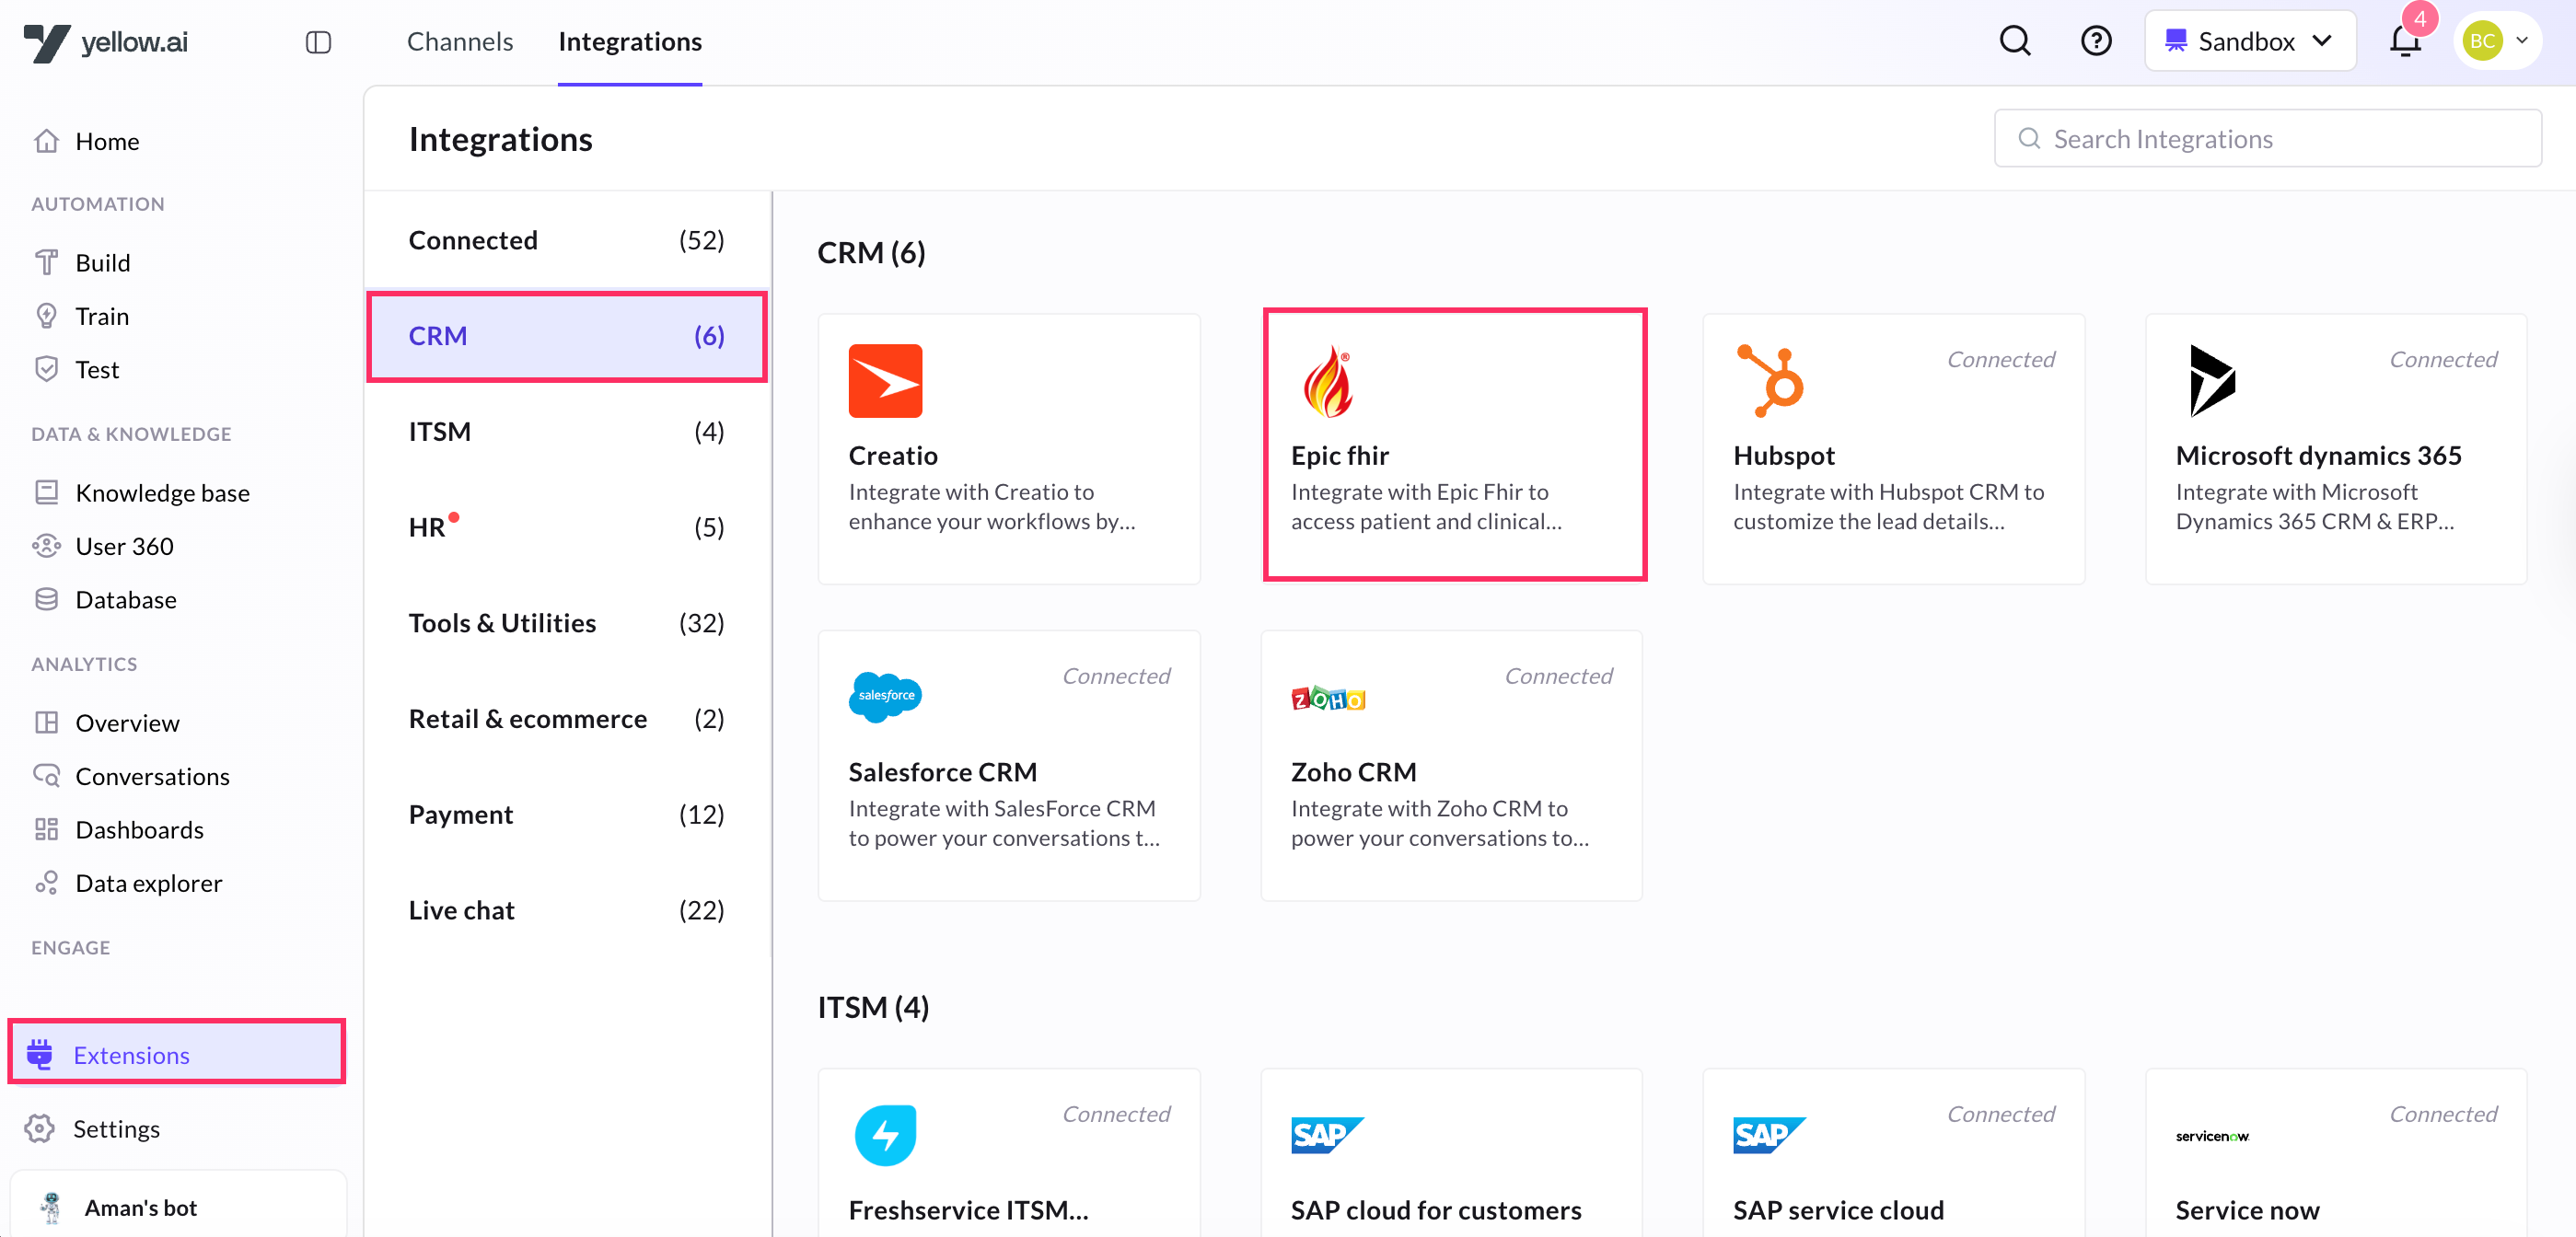Open Settings from the sidebar
The width and height of the screenshot is (2576, 1237).
[116, 1129]
